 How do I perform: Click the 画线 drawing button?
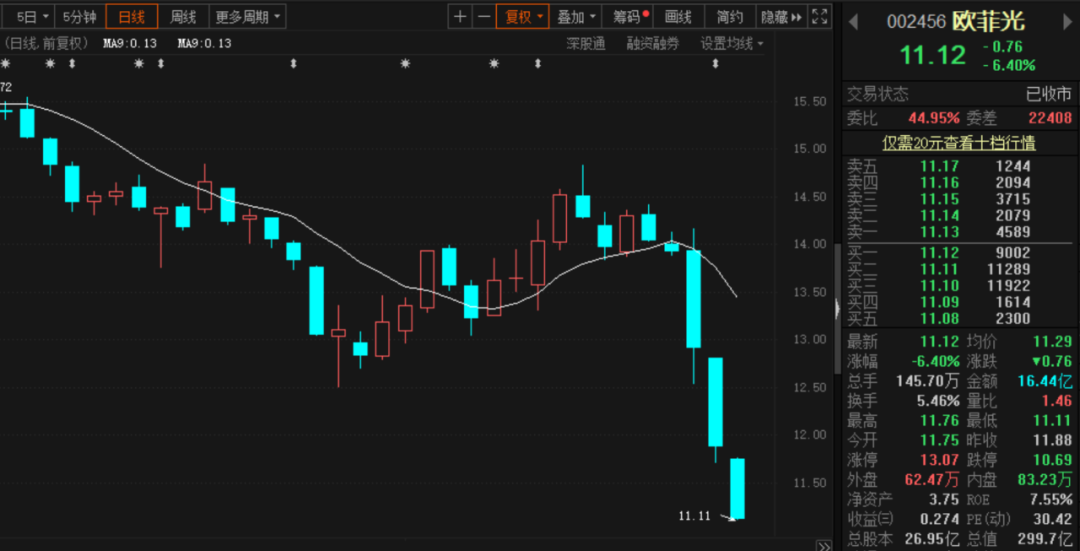(678, 17)
